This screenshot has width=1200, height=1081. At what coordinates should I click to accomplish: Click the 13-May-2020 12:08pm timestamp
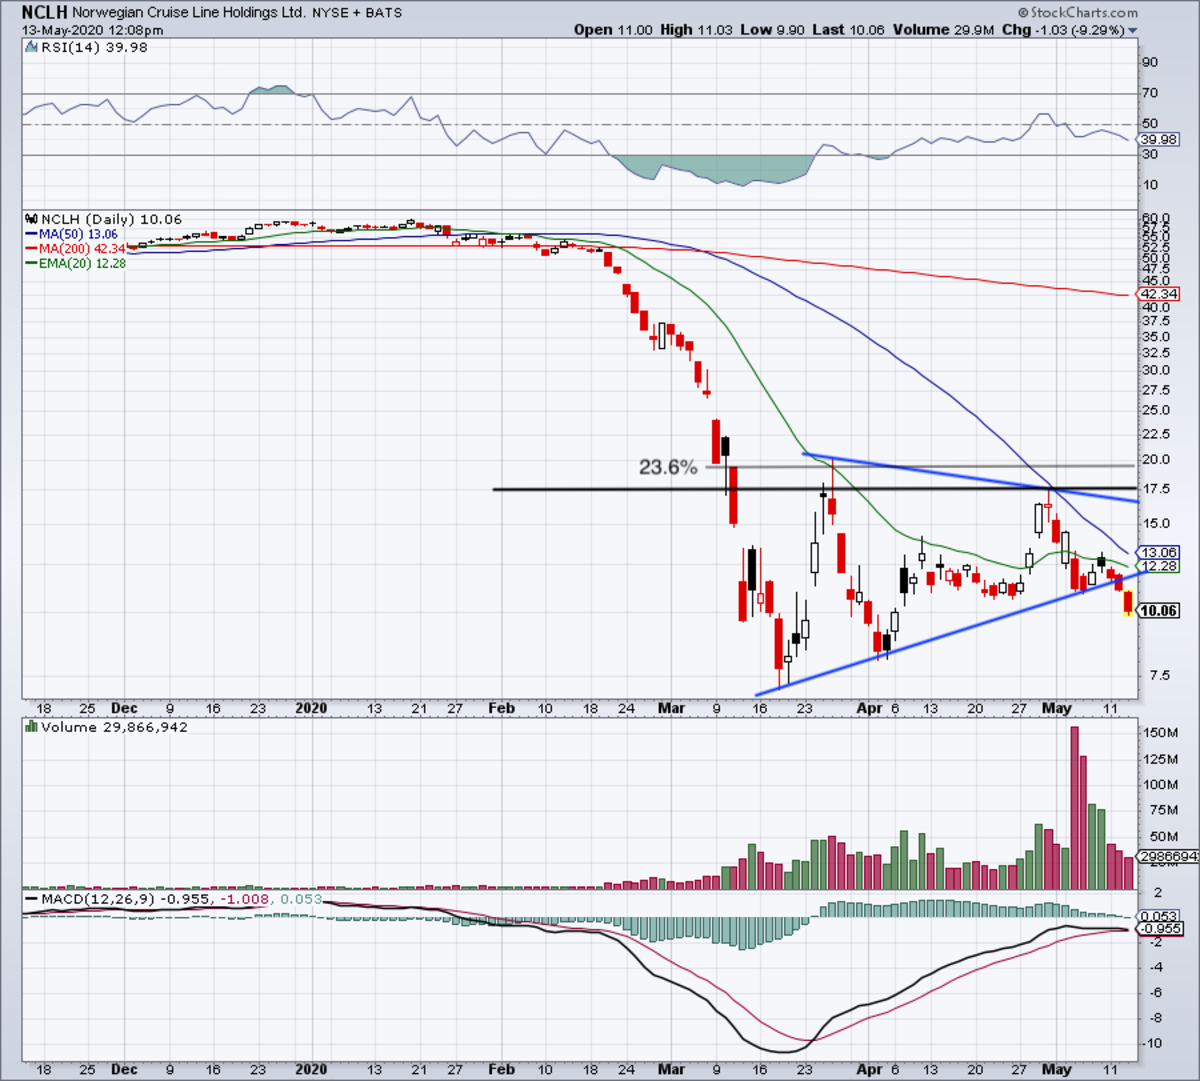(x=93, y=30)
